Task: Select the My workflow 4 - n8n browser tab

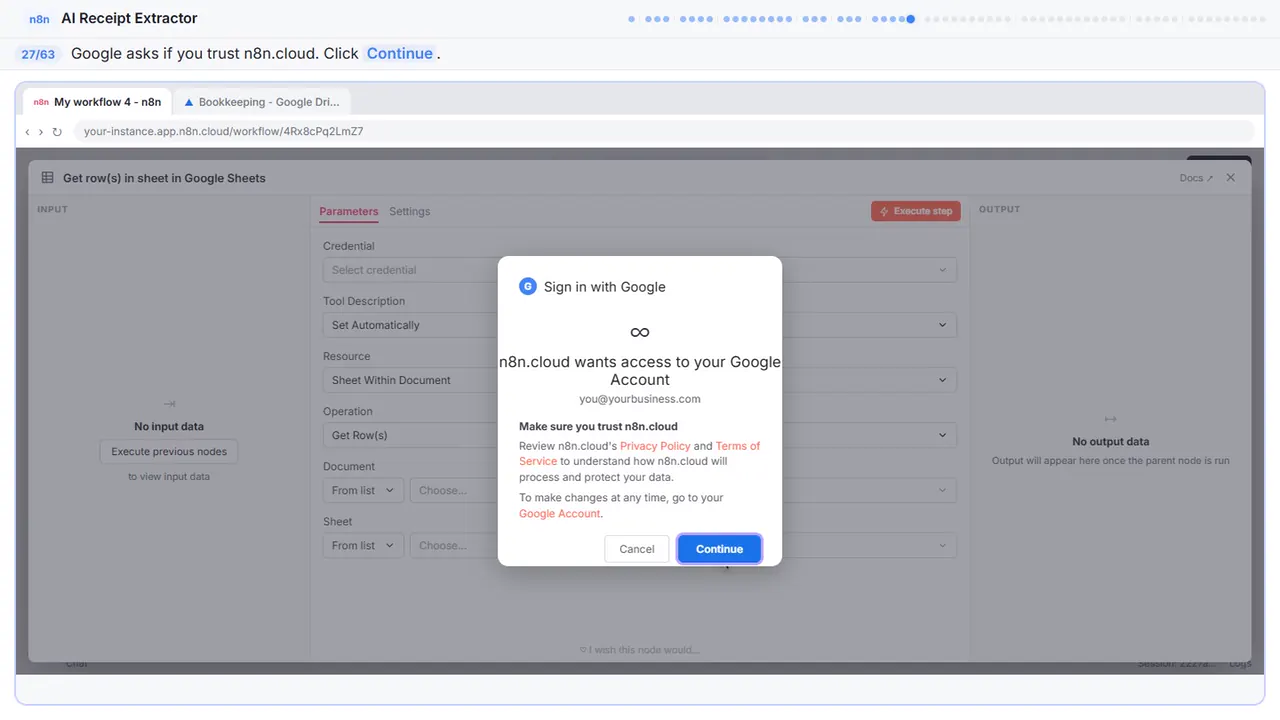Action: tap(97, 102)
